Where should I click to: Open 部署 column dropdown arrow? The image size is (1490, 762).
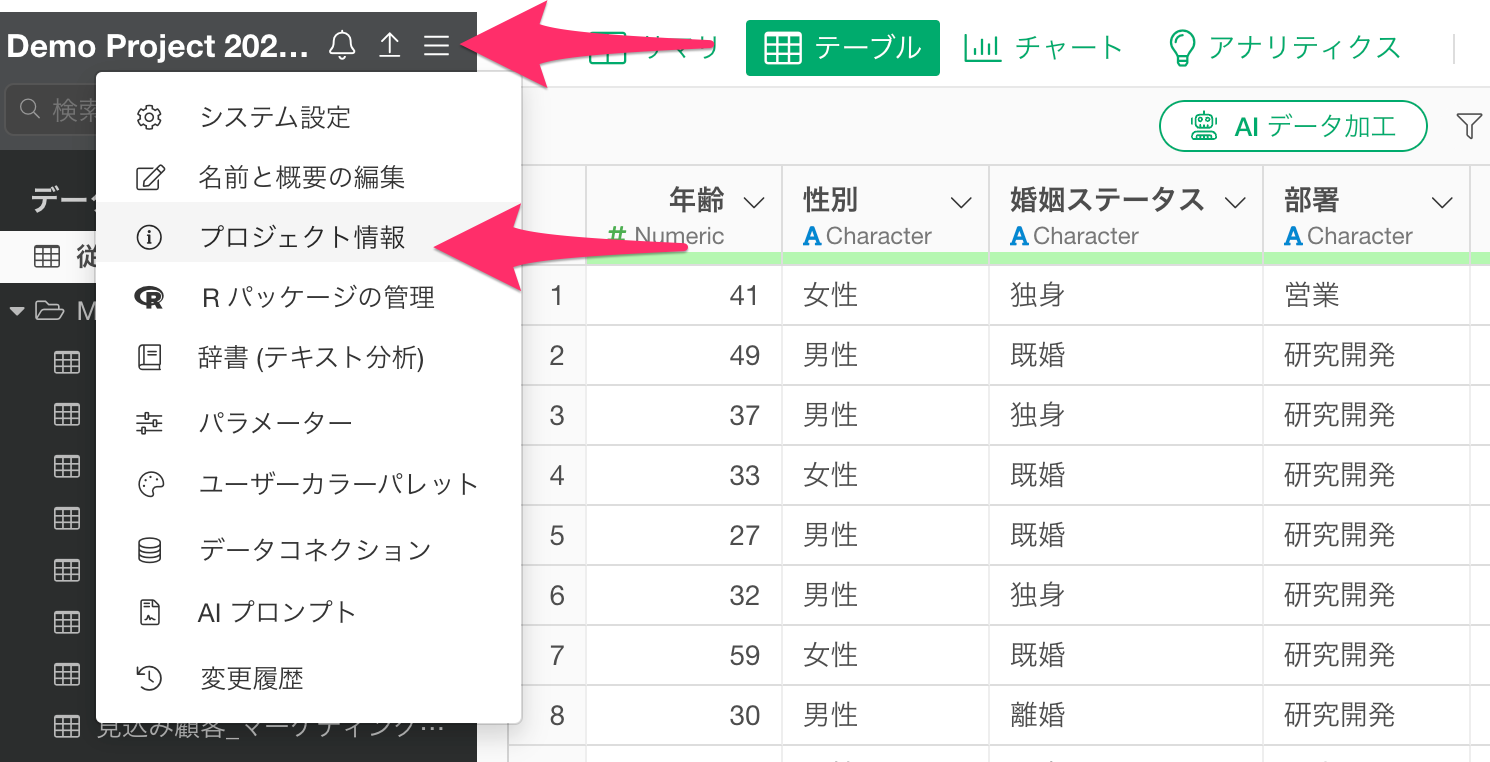click(x=1442, y=203)
